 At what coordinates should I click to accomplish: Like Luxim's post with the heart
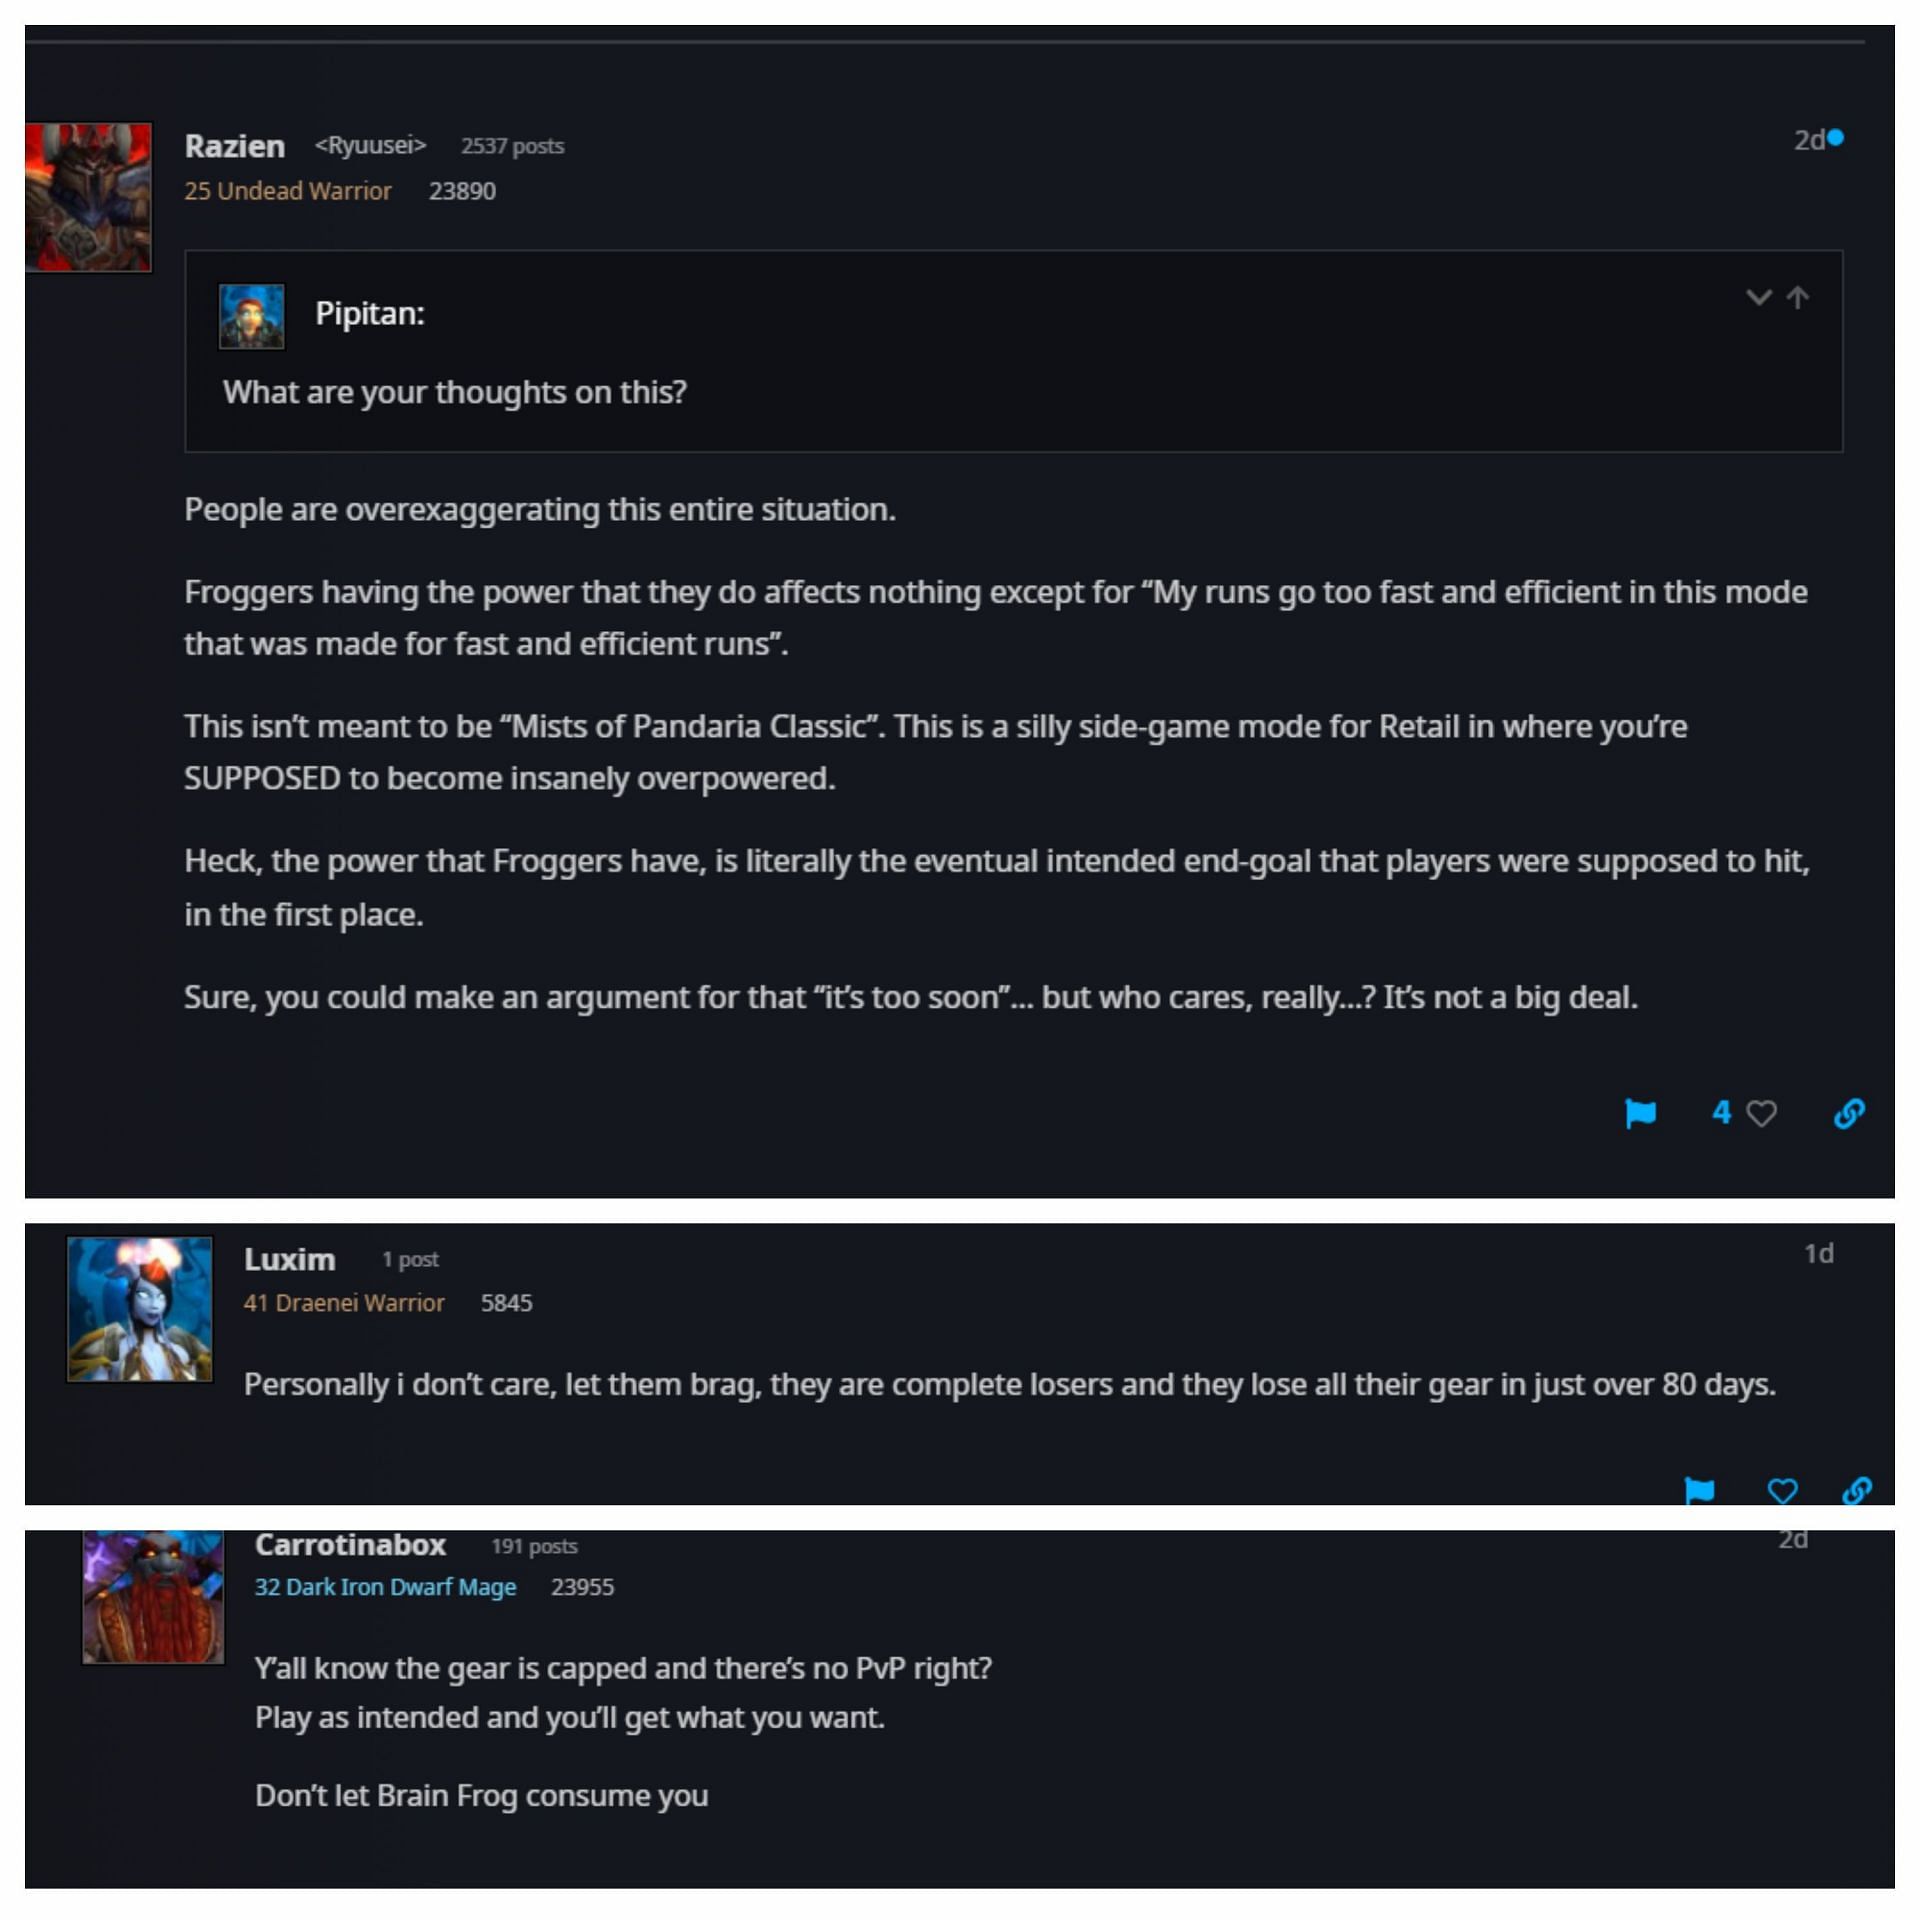click(1782, 1490)
